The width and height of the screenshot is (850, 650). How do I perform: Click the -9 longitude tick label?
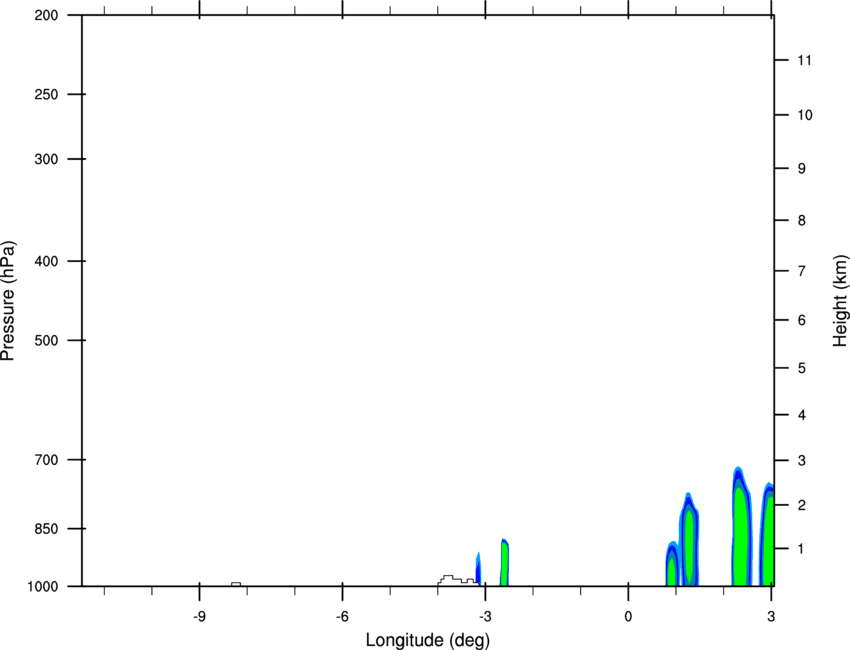pyautogui.click(x=199, y=616)
